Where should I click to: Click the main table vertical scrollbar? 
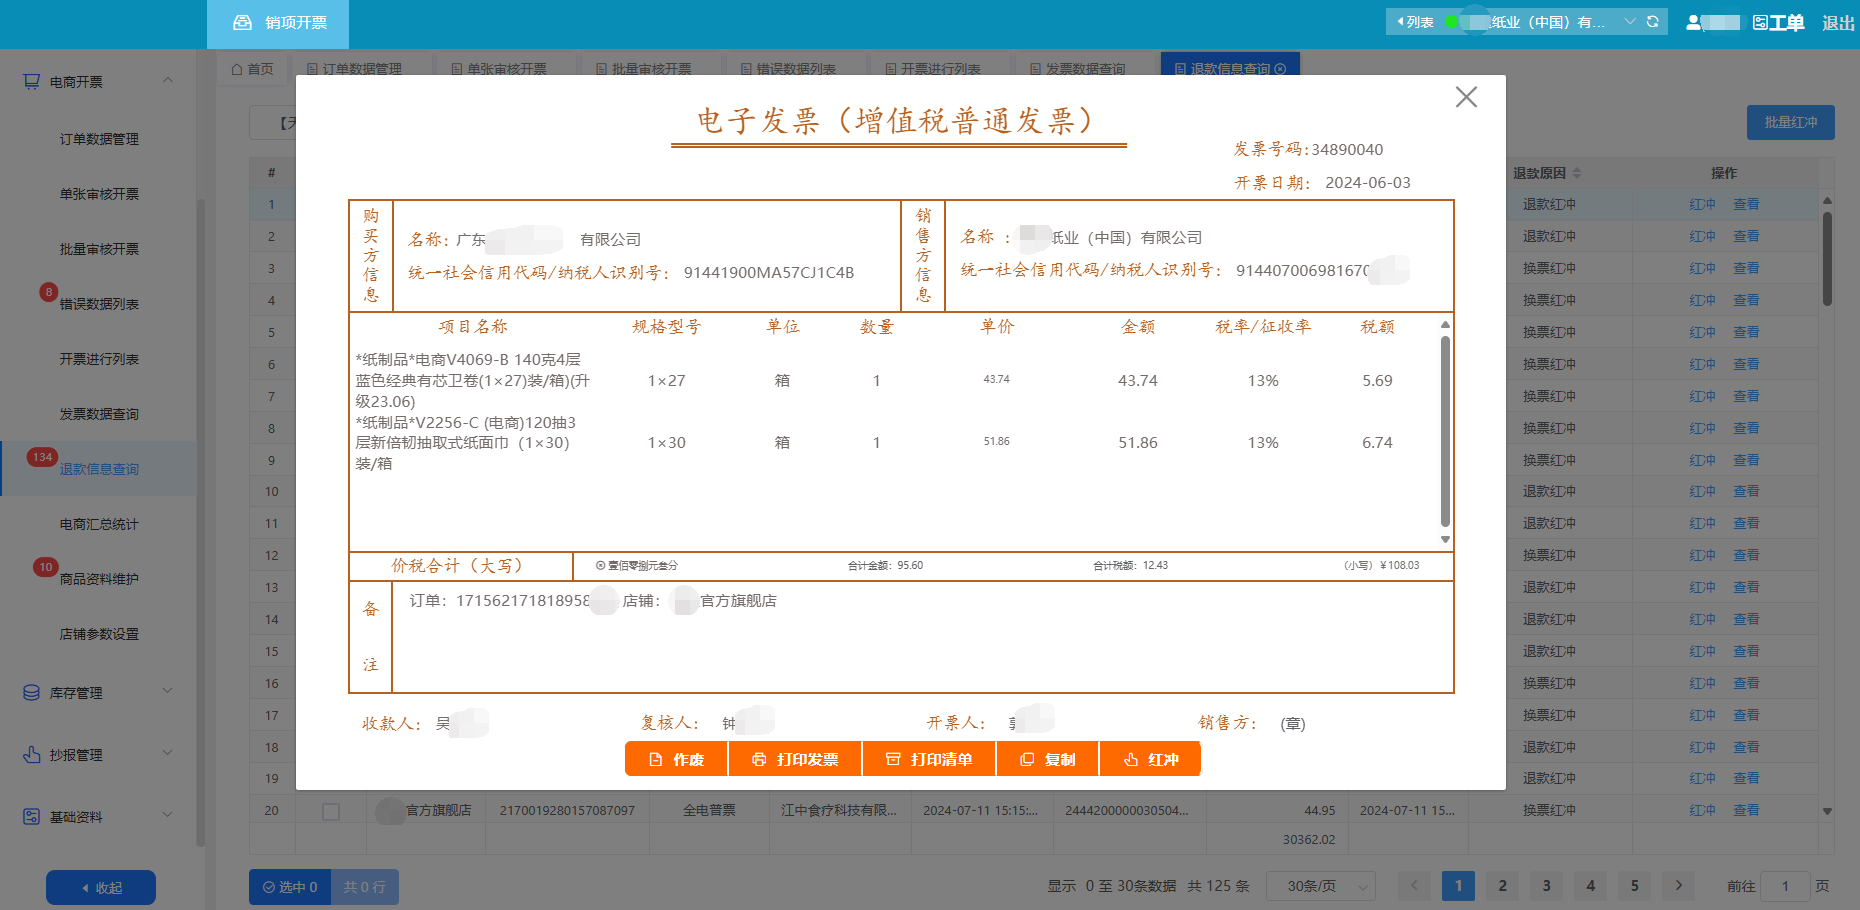pyautogui.click(x=1827, y=258)
